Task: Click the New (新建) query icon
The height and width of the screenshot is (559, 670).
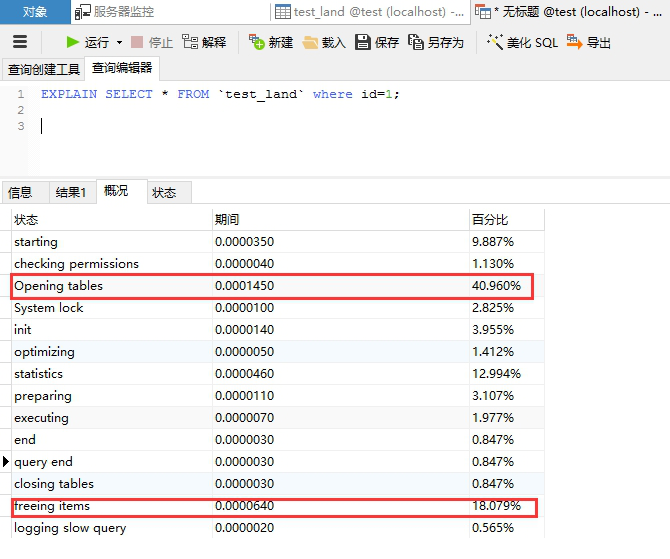Action: 257,42
